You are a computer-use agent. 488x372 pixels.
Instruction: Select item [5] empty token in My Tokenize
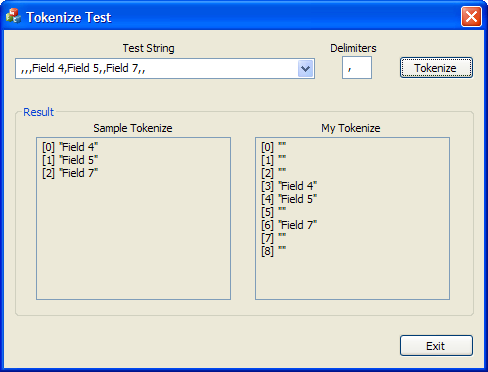[x=274, y=212]
